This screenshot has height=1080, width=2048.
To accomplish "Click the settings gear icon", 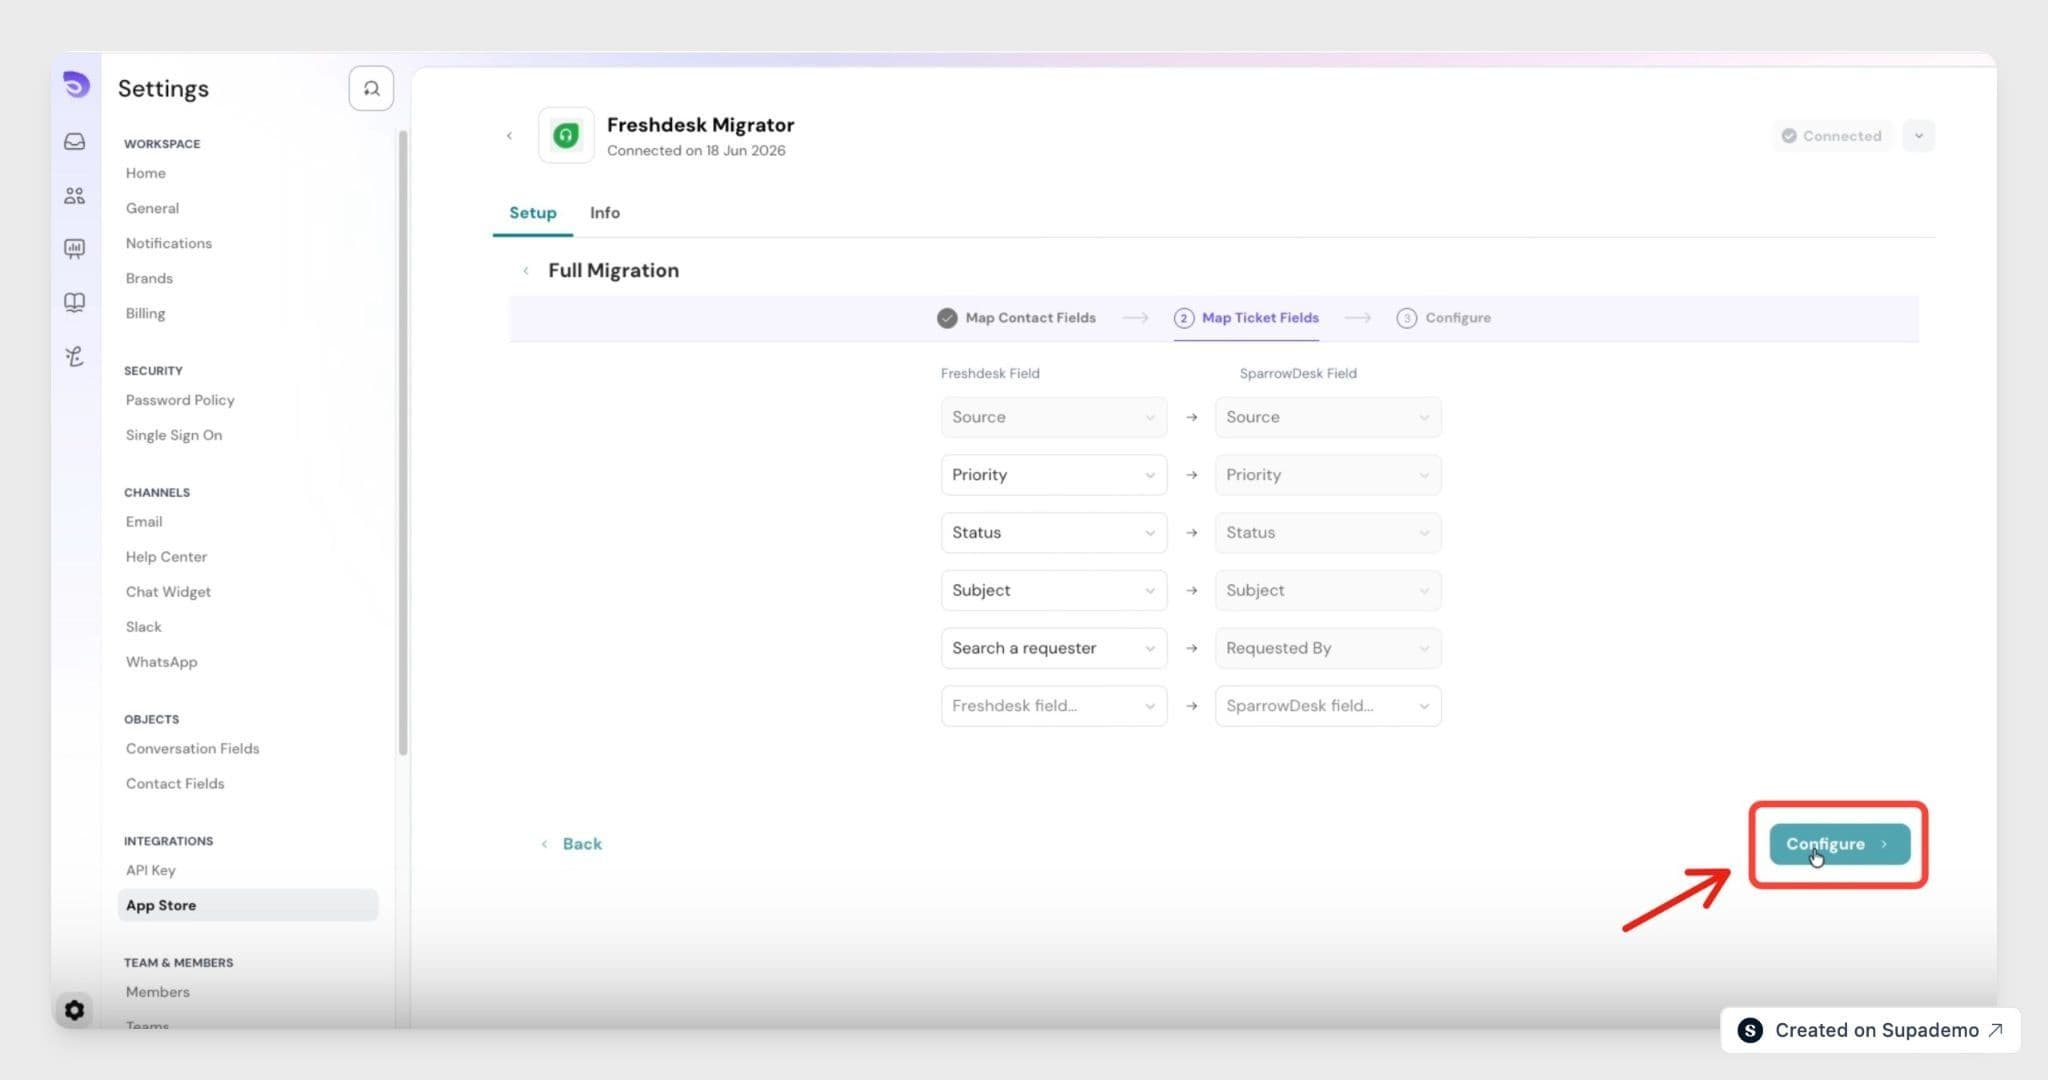I will pos(74,1010).
